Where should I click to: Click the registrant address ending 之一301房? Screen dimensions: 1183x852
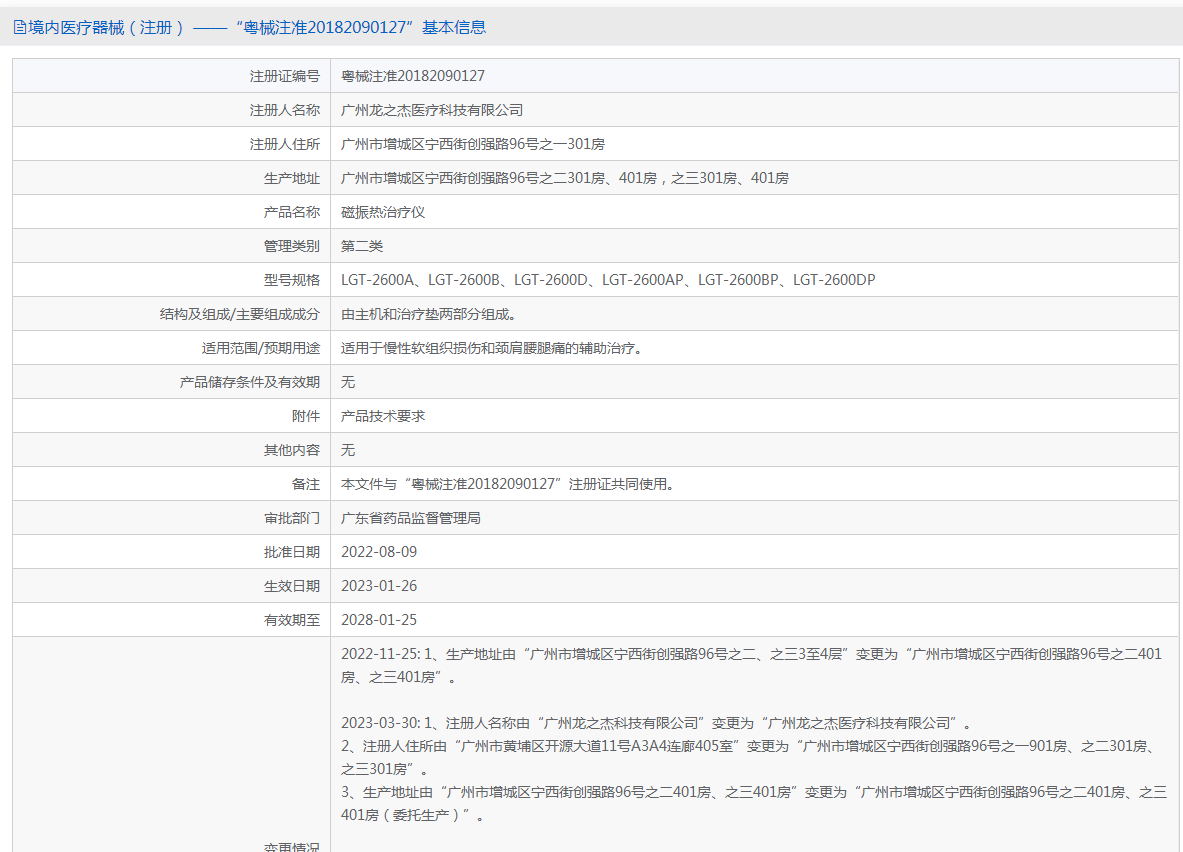click(472, 144)
